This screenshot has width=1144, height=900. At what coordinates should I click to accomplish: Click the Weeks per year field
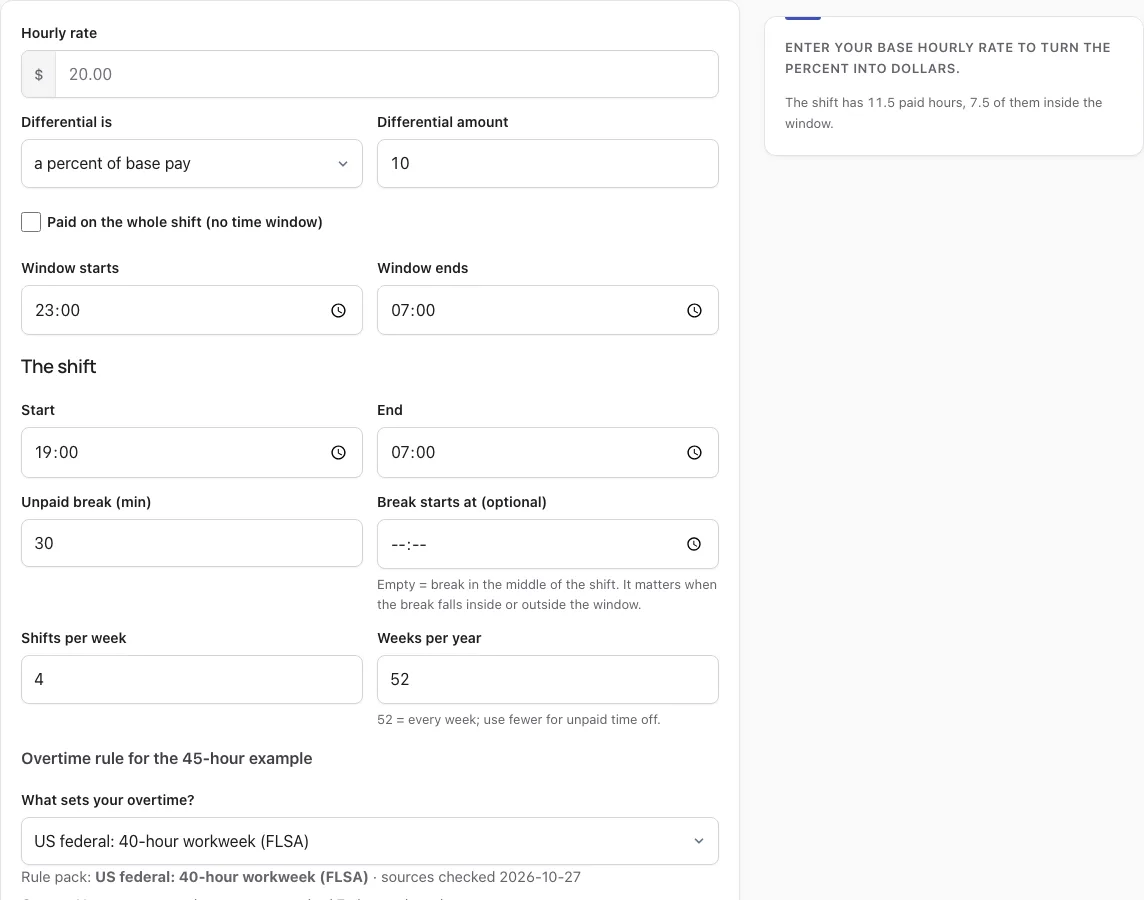click(548, 680)
